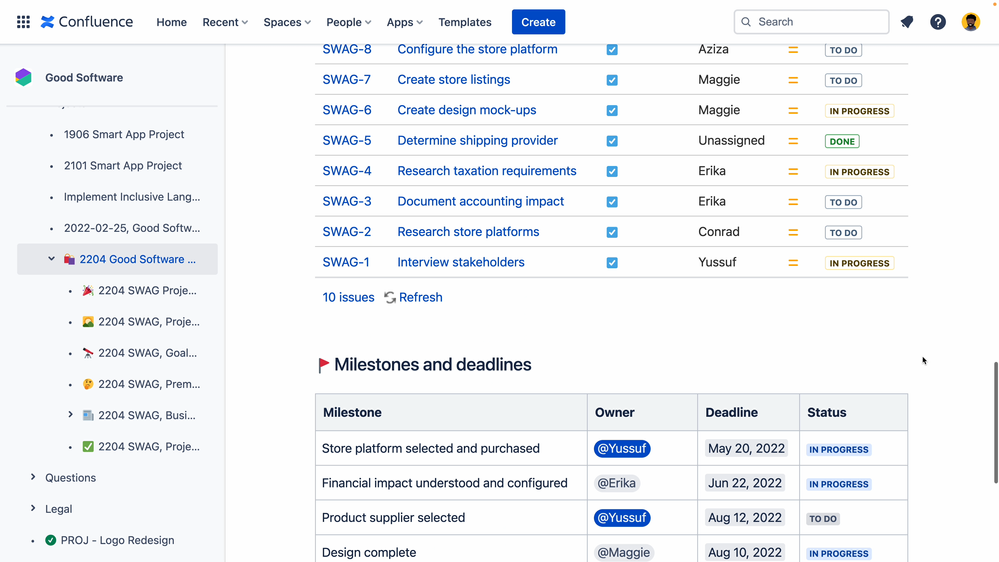
Task: Click the DONE status lozenge for SWAG-5
Action: pos(842,141)
